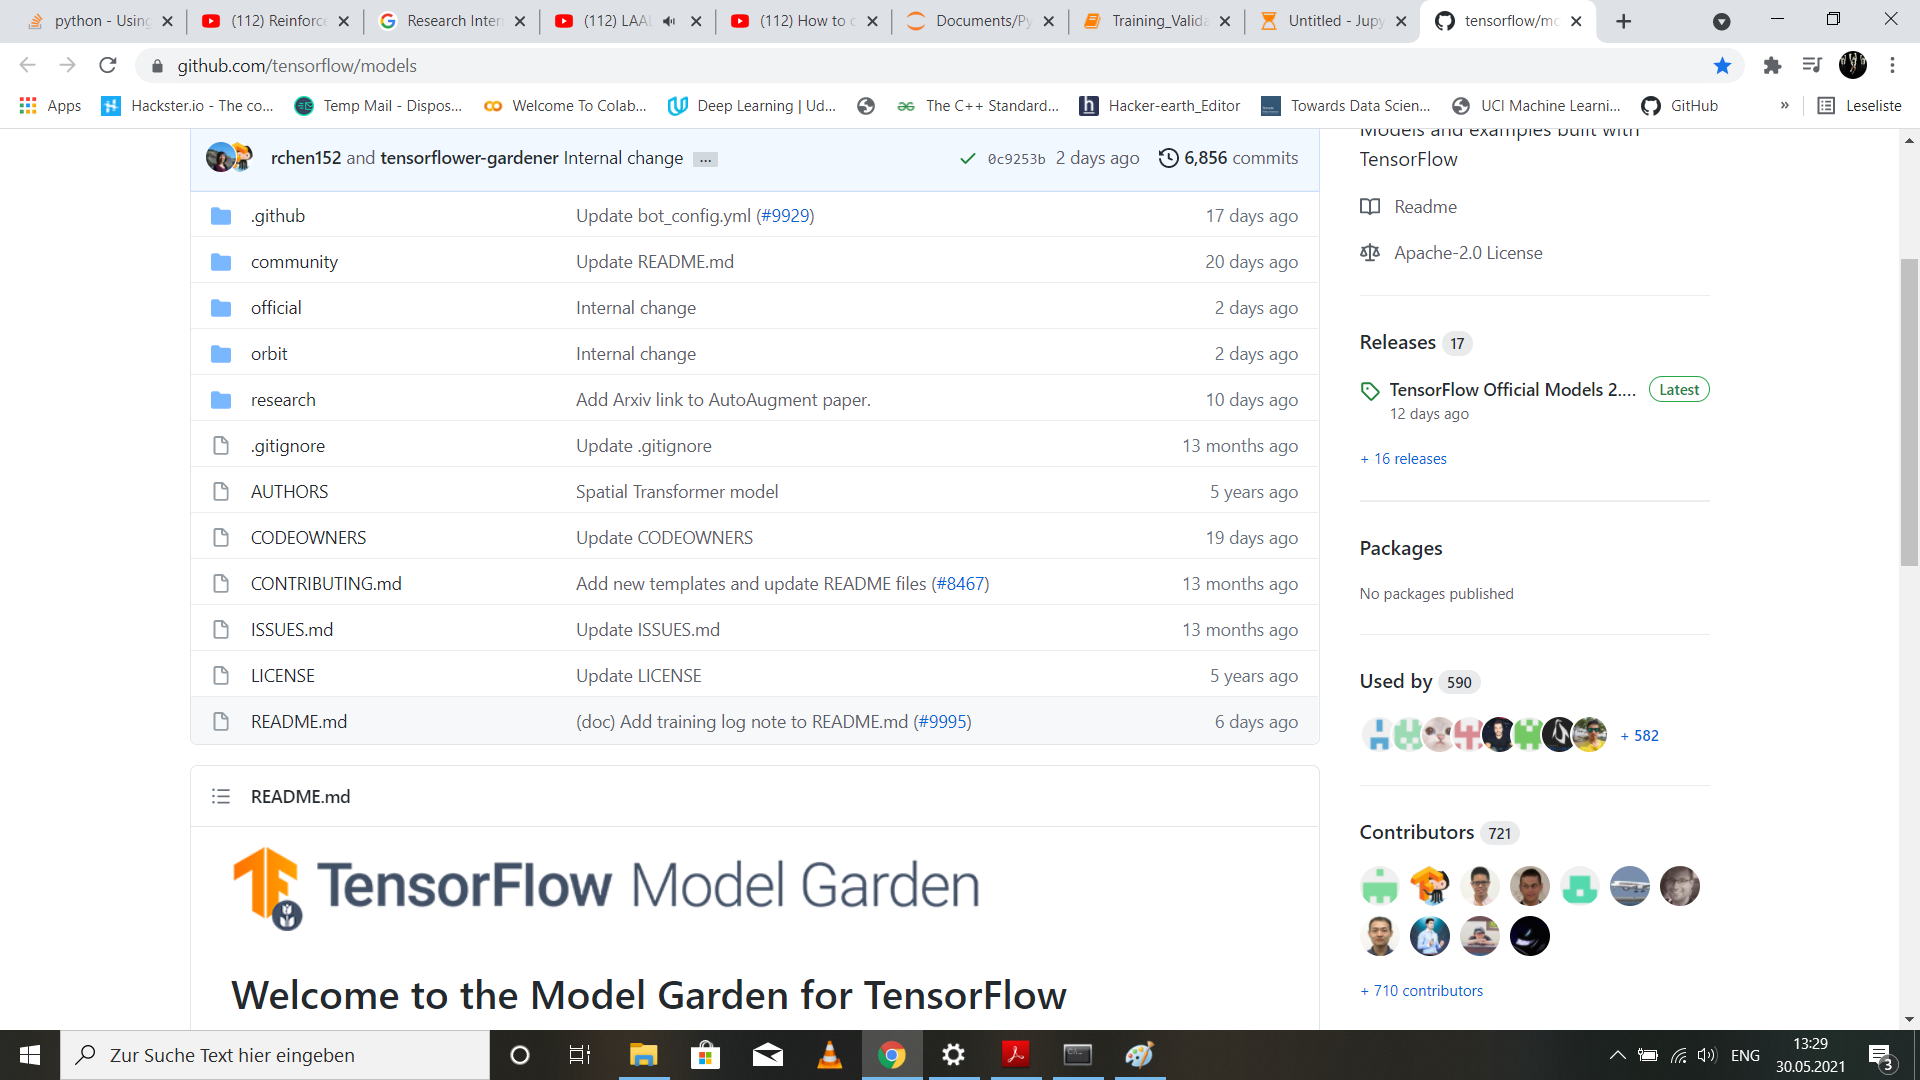Click the verified commit checkmark

(x=966, y=157)
